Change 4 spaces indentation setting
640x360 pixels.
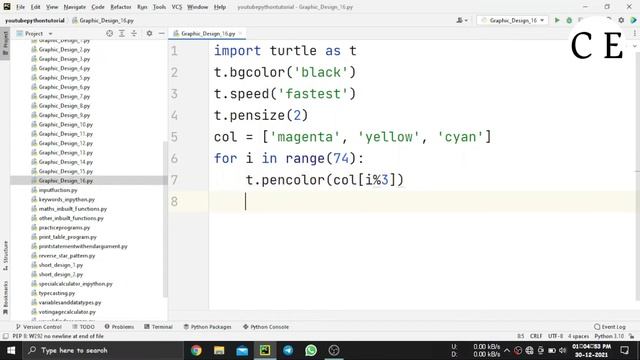pos(578,336)
